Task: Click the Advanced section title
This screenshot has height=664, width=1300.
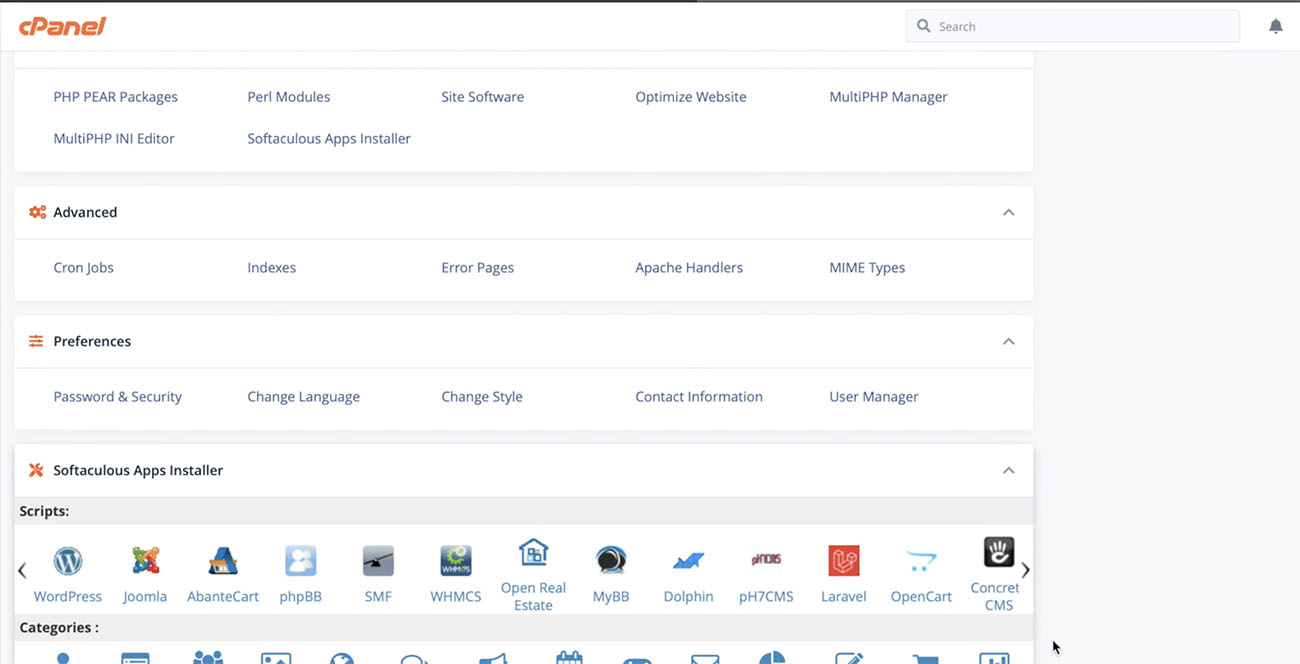Action: click(85, 212)
